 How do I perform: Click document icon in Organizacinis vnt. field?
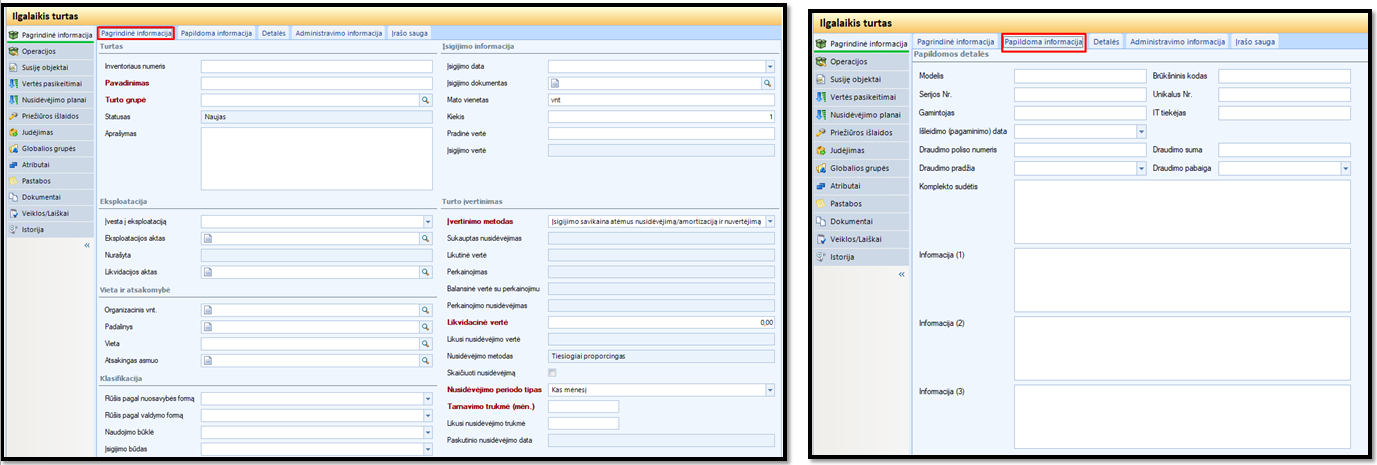point(207,310)
